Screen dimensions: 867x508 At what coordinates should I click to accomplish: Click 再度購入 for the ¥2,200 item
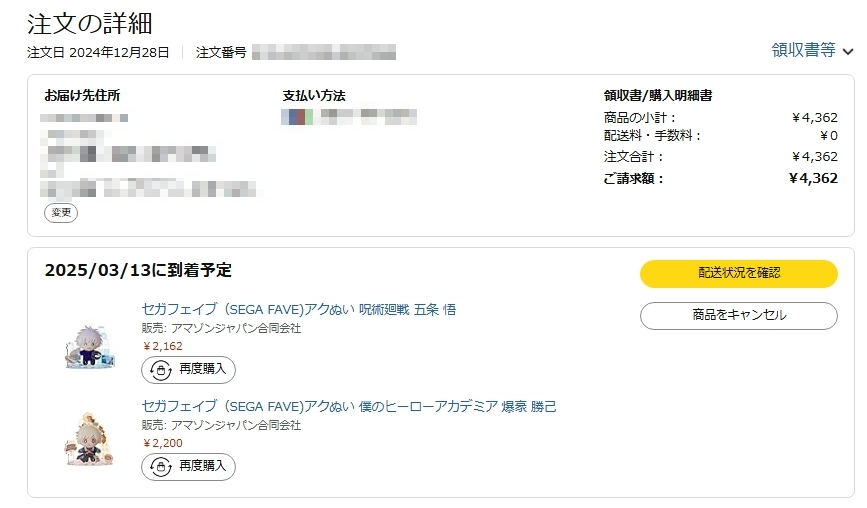coord(189,467)
